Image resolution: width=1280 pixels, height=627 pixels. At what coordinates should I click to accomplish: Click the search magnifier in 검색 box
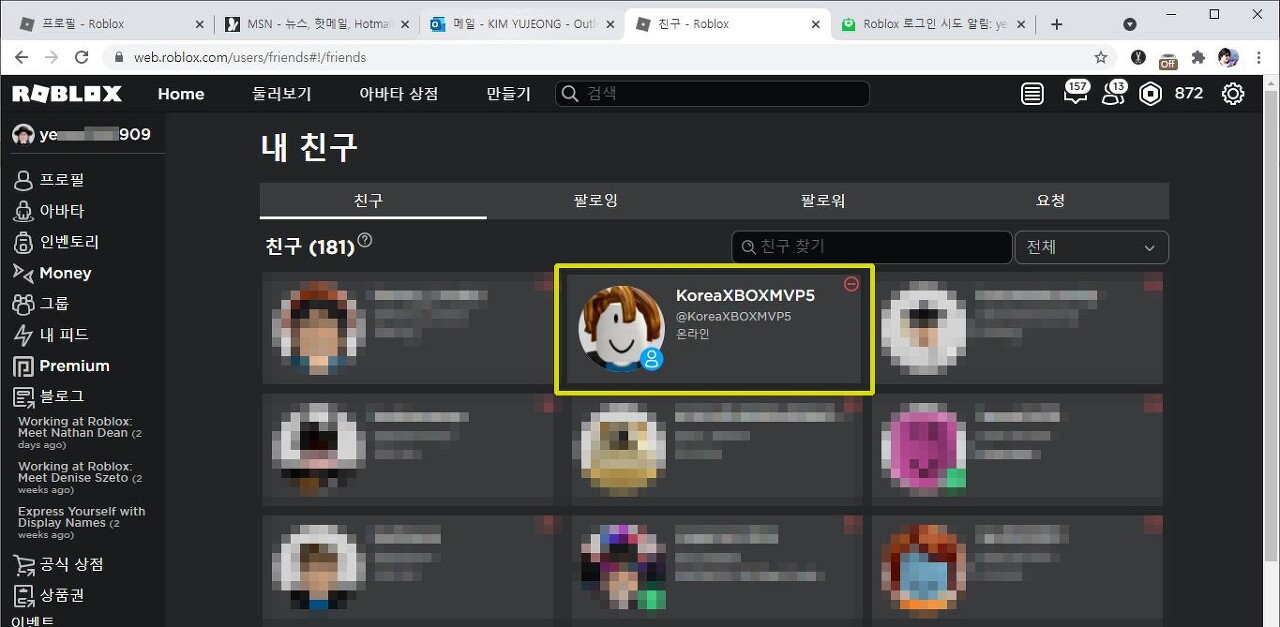pos(570,94)
